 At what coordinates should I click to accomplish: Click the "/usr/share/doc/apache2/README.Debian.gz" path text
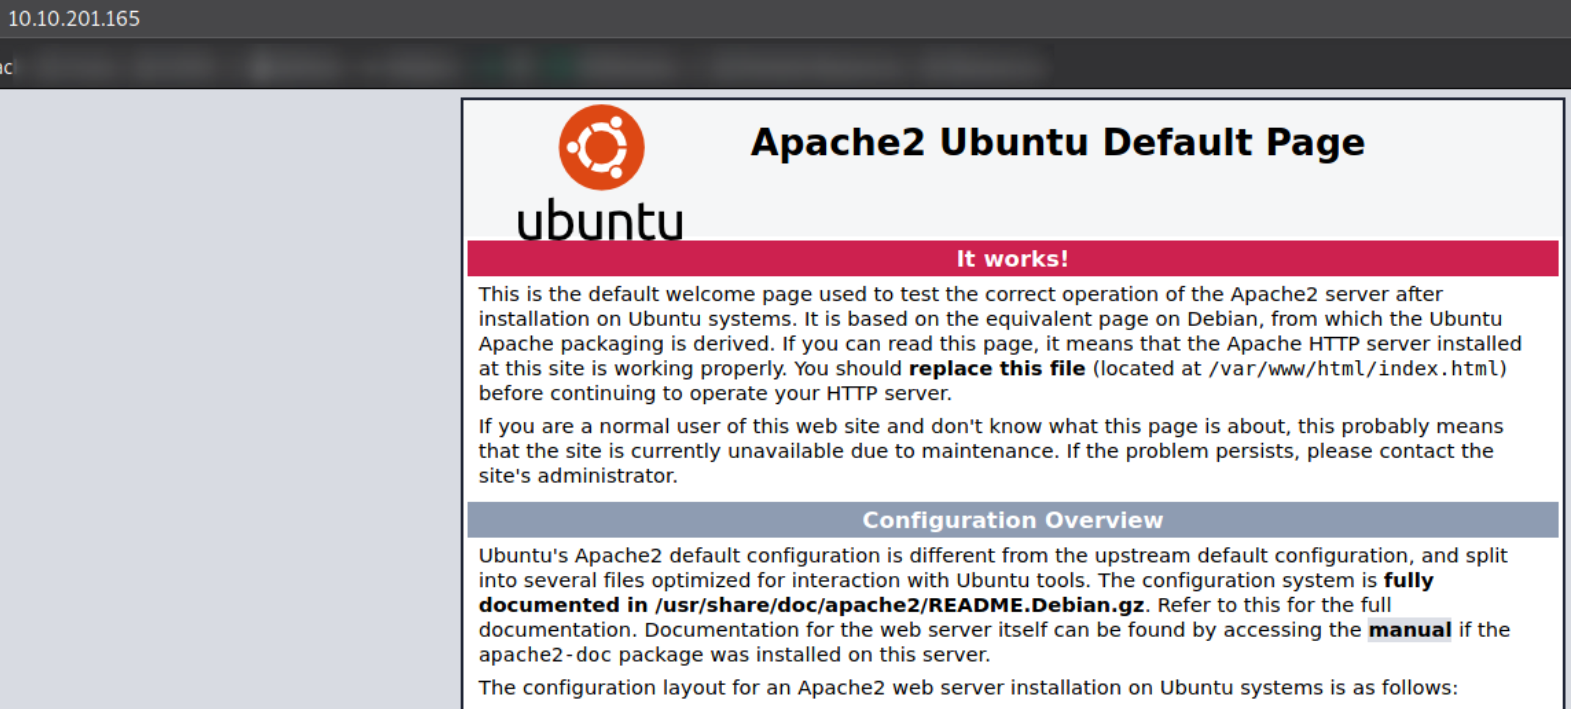coord(900,605)
